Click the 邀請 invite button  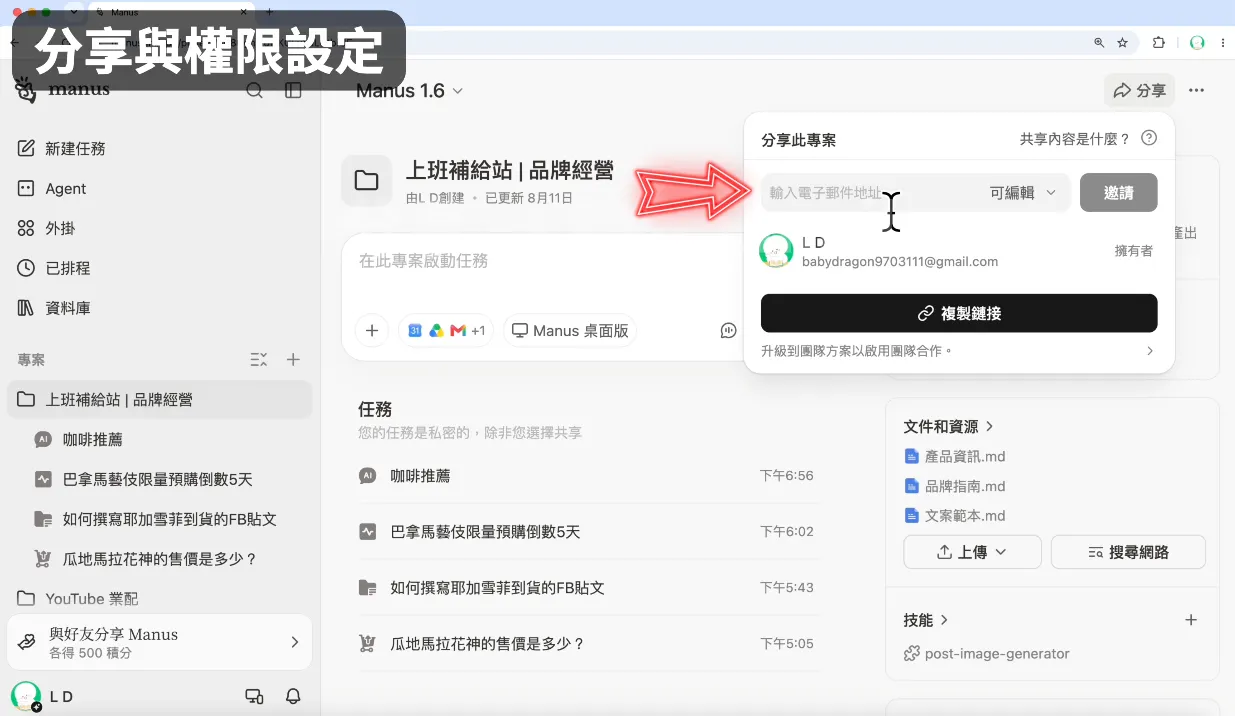click(1119, 193)
